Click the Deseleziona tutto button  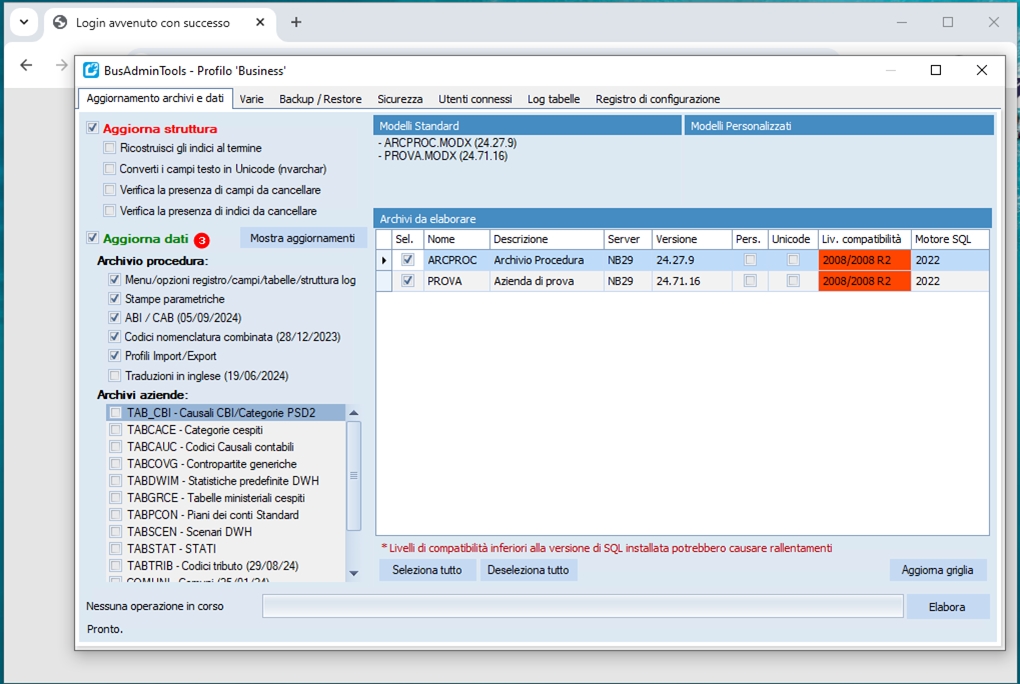[x=528, y=570]
